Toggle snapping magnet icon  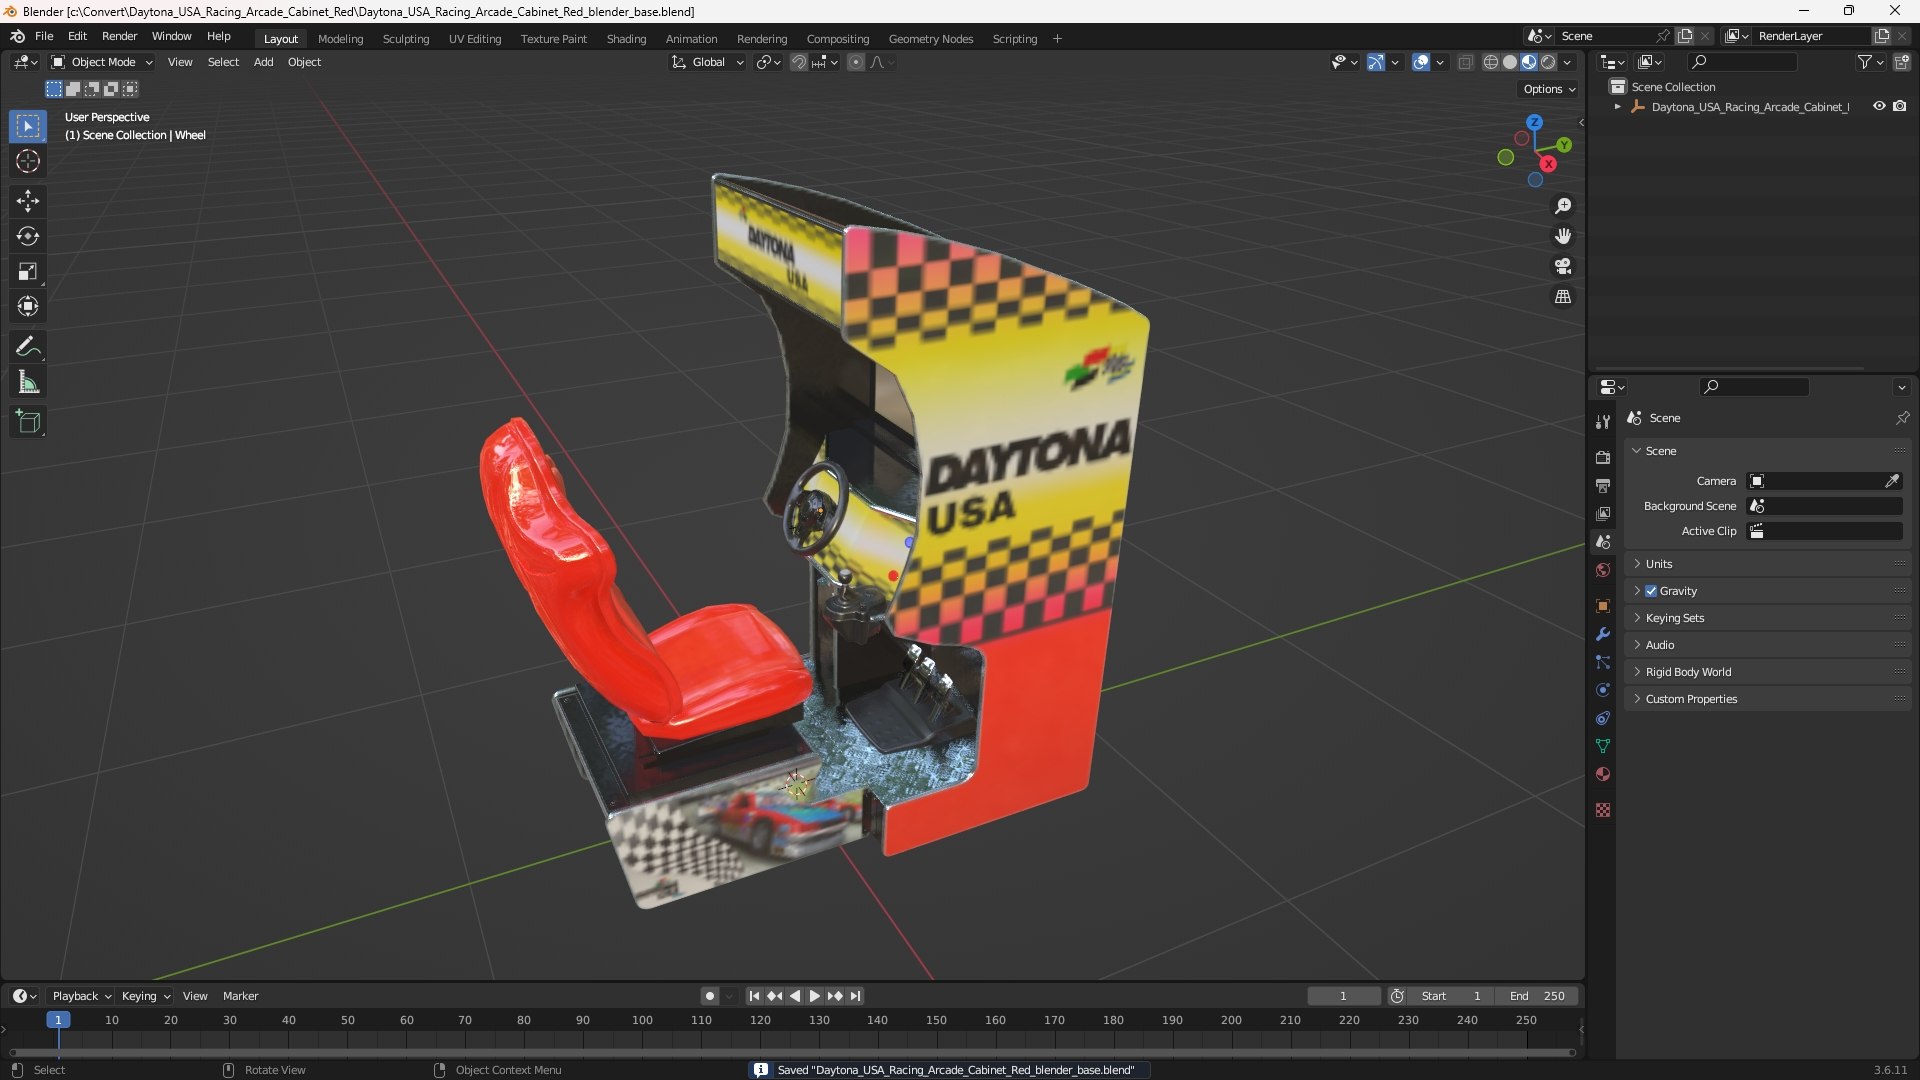798,62
